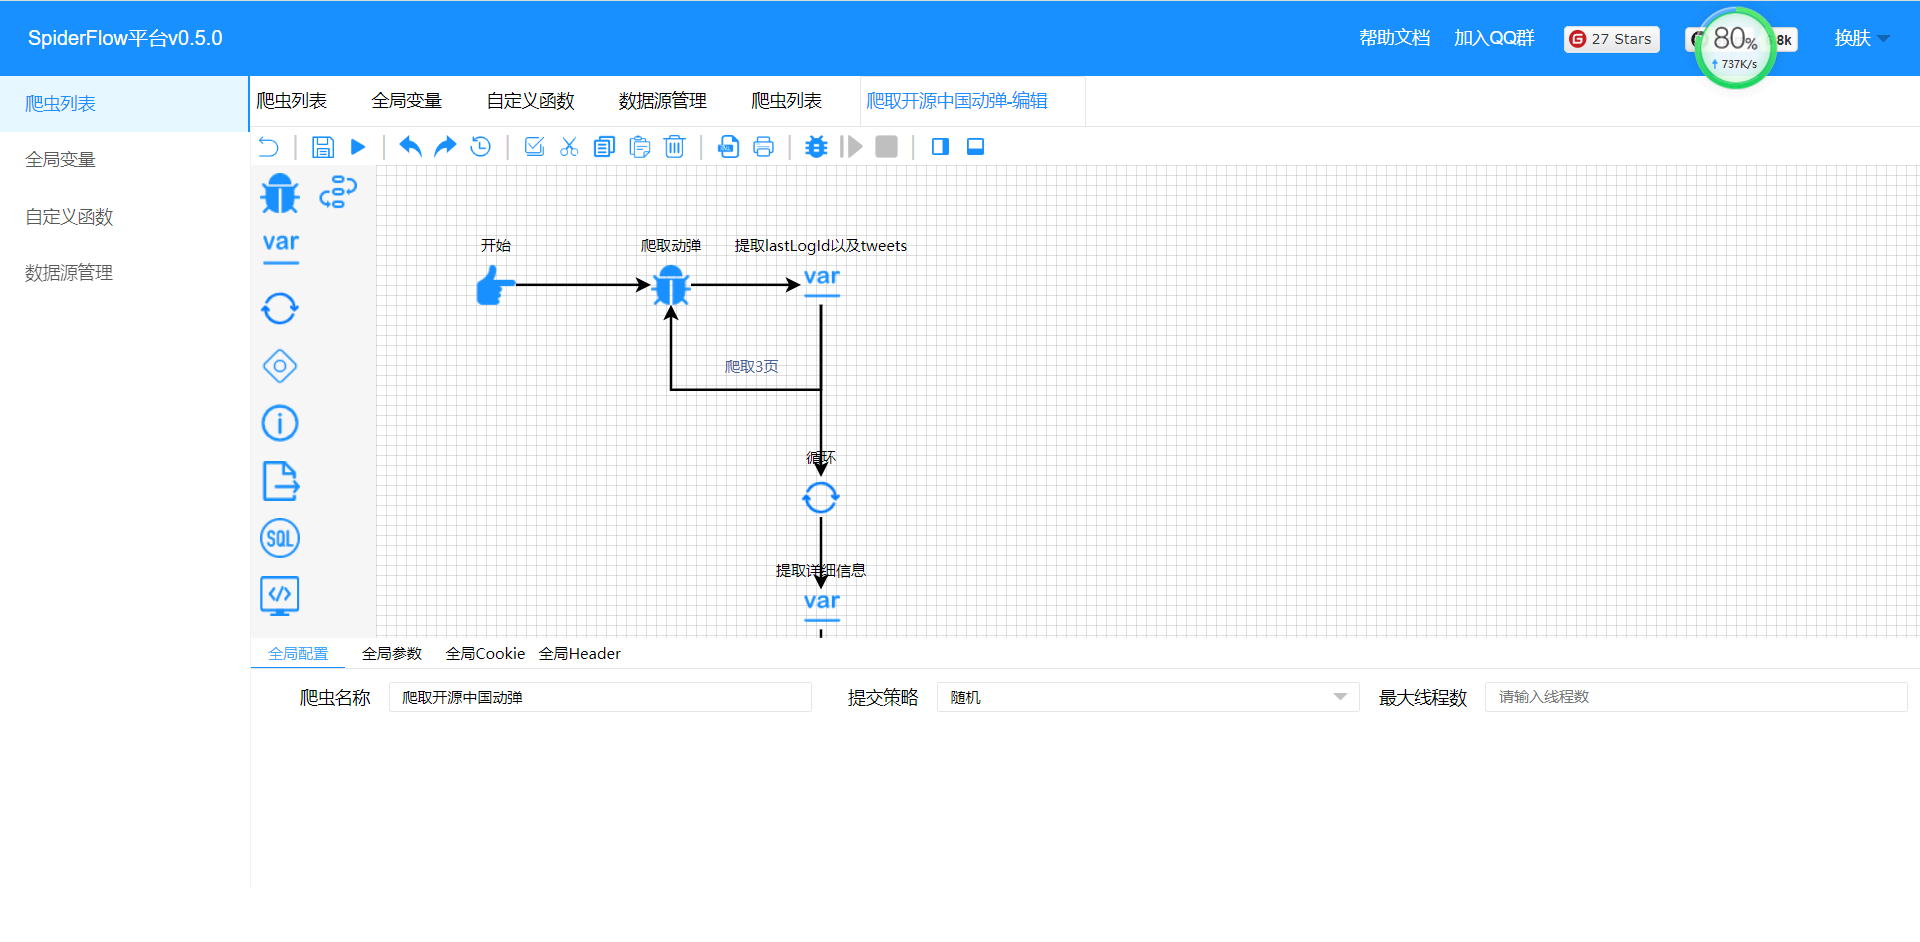Open the 换肤 skin dropdown

[x=1860, y=38]
